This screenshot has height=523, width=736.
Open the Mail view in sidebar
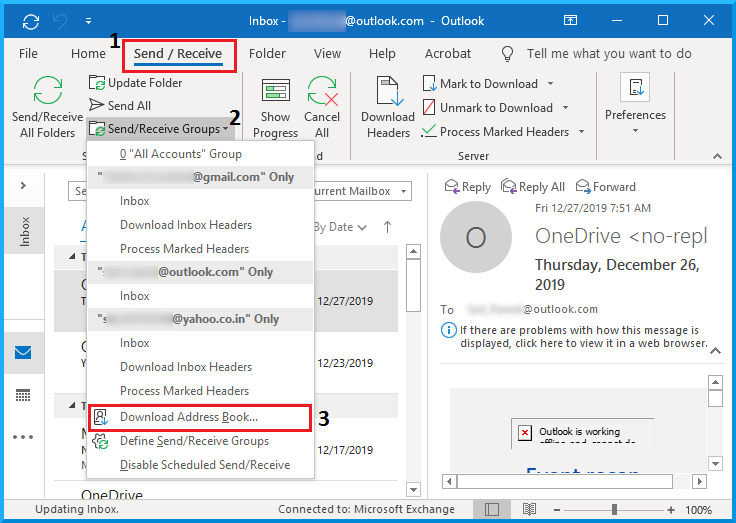(x=23, y=352)
